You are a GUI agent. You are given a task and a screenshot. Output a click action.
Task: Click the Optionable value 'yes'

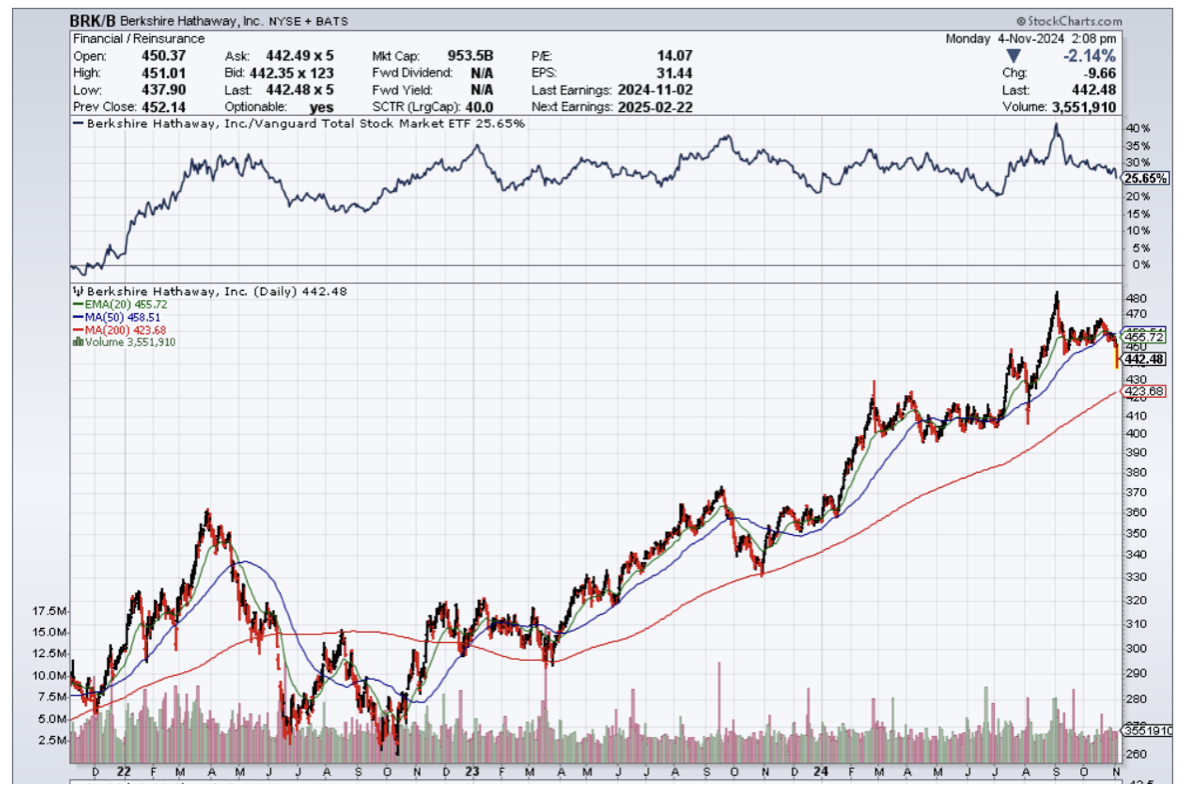[x=320, y=108]
